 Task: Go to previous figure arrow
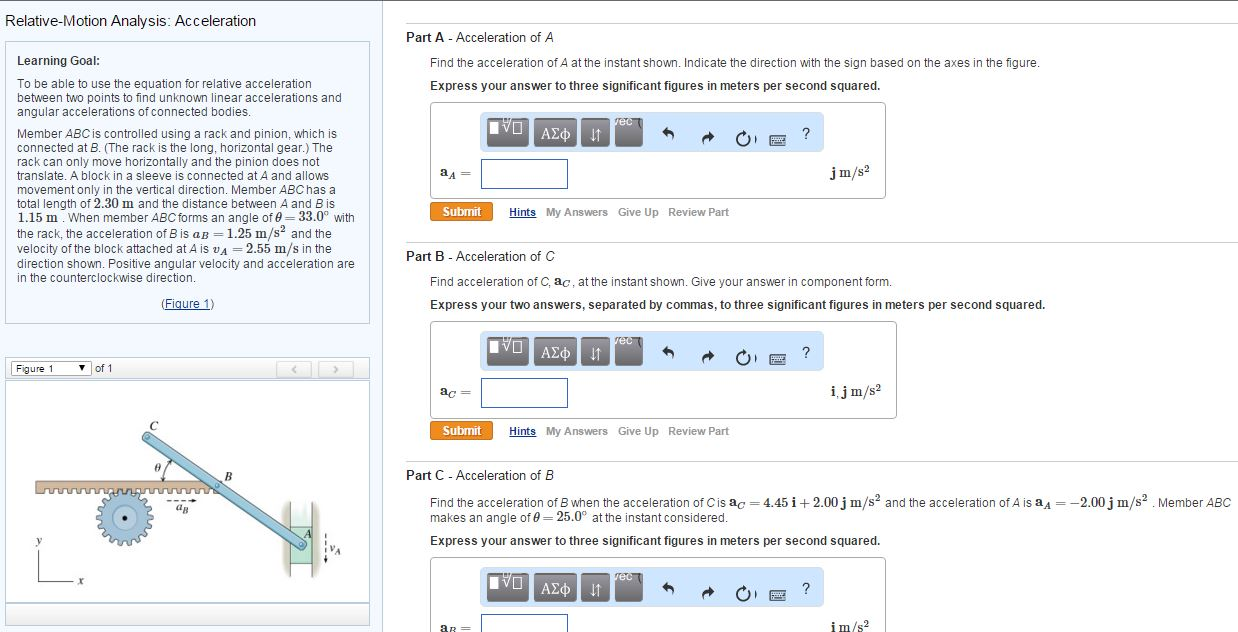[x=295, y=370]
